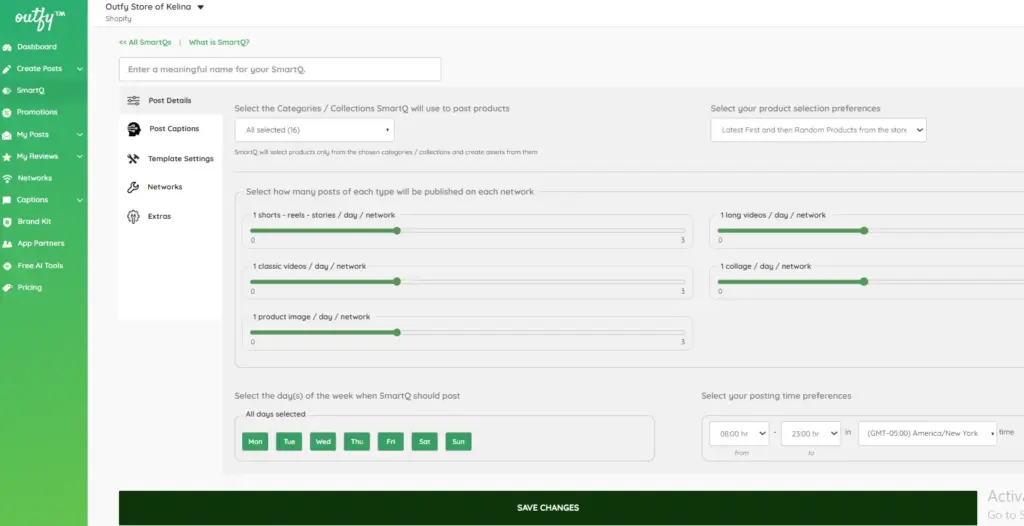Viewport: 1024px width, 526px height.
Task: Toggle Sun posting day off
Action: (458, 441)
